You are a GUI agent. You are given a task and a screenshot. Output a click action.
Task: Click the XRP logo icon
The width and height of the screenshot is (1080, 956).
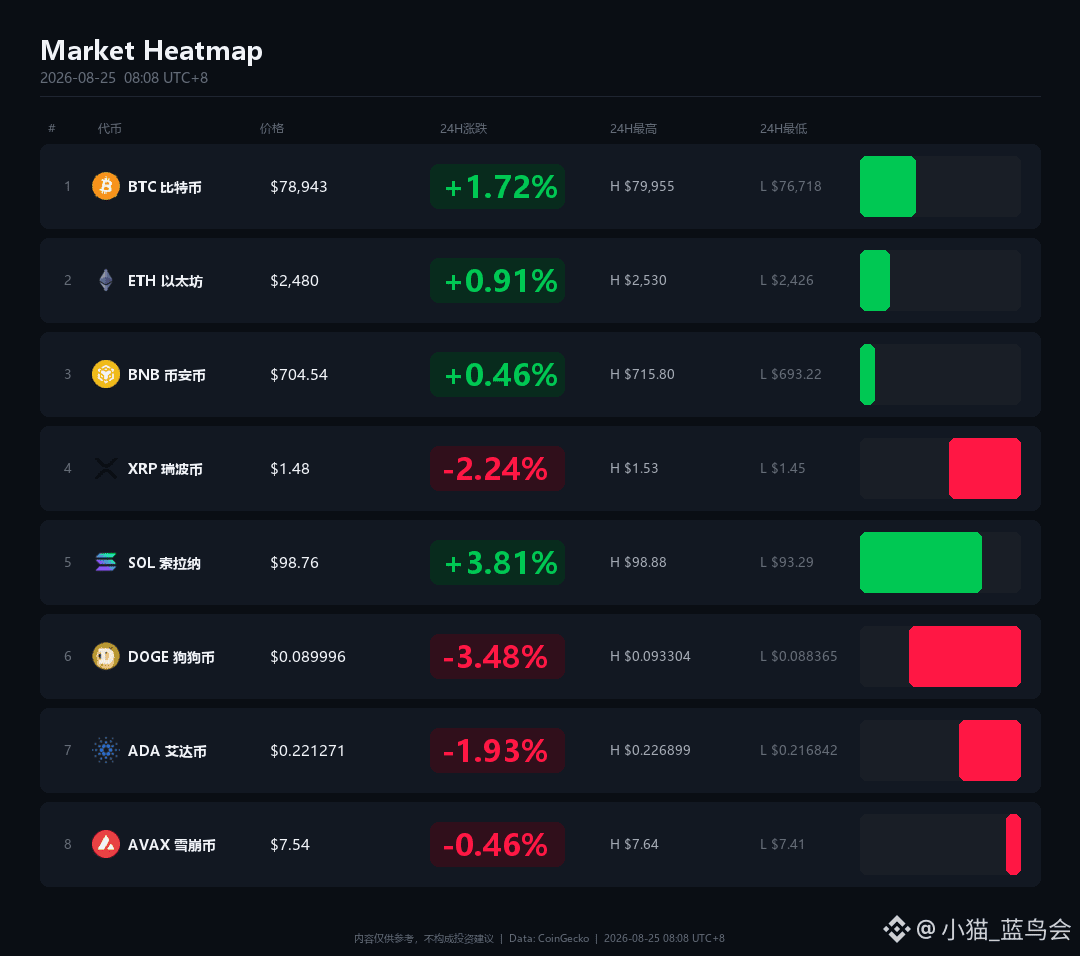[105, 468]
